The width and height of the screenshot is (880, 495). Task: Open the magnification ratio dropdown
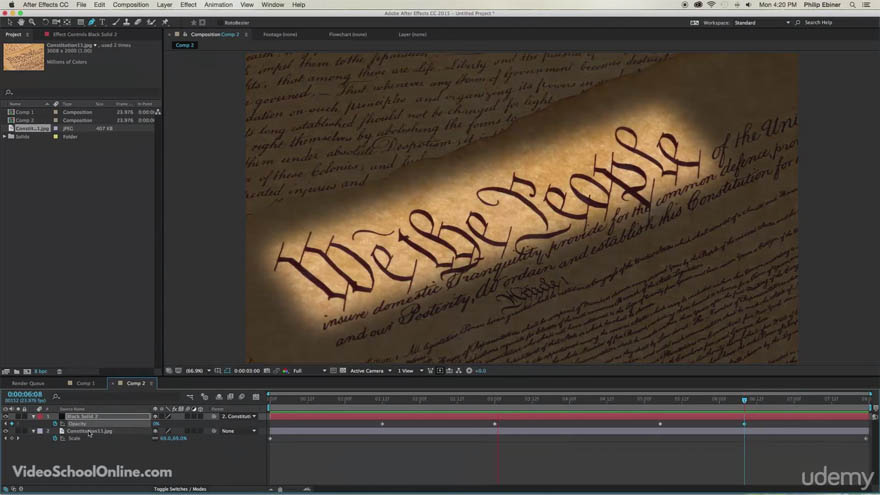pos(198,371)
